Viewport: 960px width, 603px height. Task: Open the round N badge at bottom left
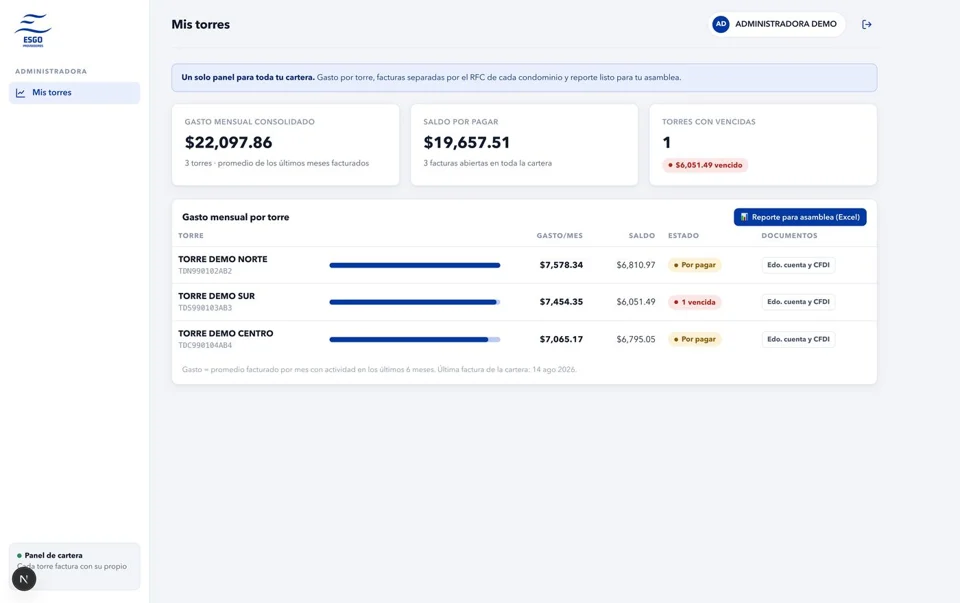click(24, 579)
